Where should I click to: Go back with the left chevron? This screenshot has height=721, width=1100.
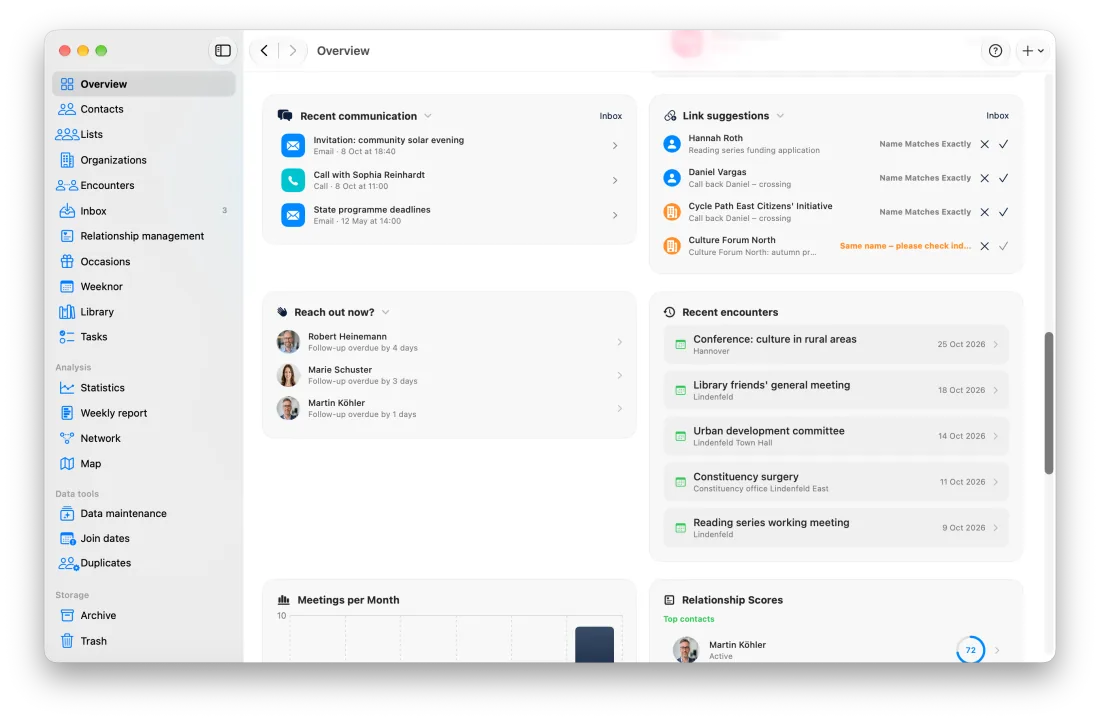tap(264, 50)
